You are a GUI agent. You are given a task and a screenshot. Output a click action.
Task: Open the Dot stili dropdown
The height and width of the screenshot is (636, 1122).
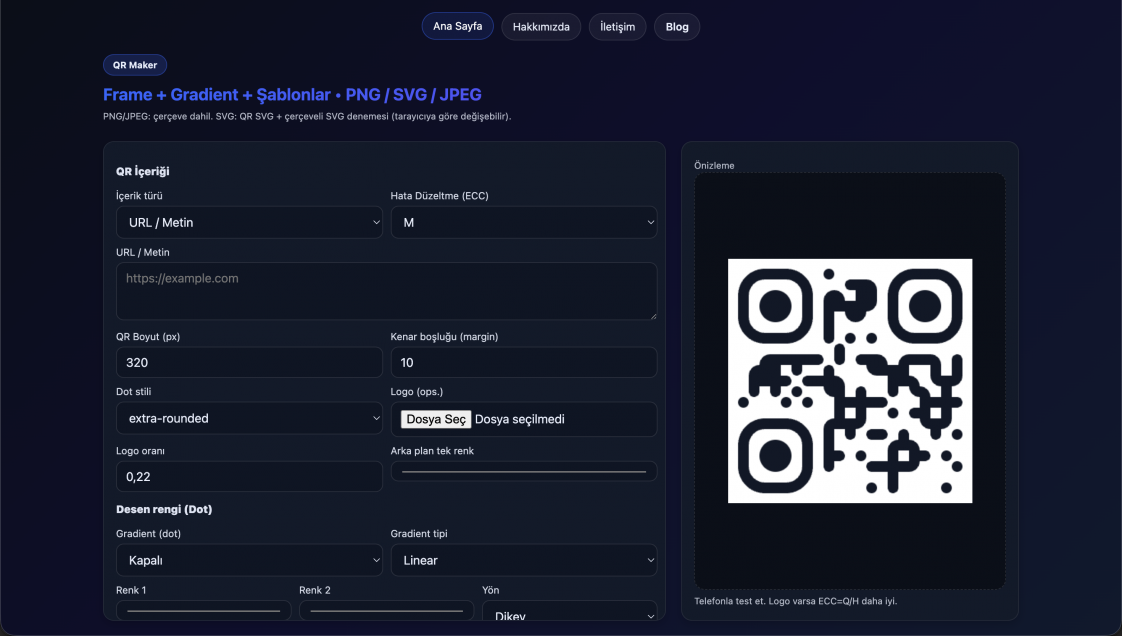tap(249, 419)
